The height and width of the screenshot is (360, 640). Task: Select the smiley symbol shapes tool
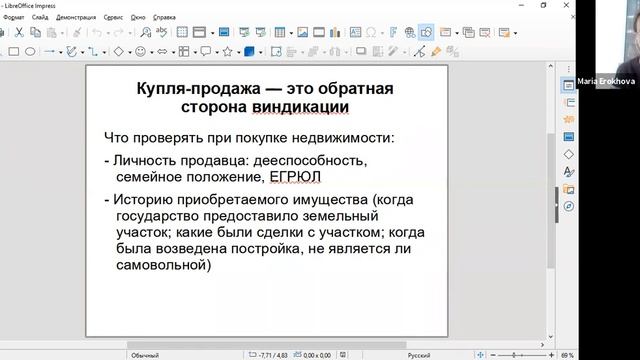point(140,52)
